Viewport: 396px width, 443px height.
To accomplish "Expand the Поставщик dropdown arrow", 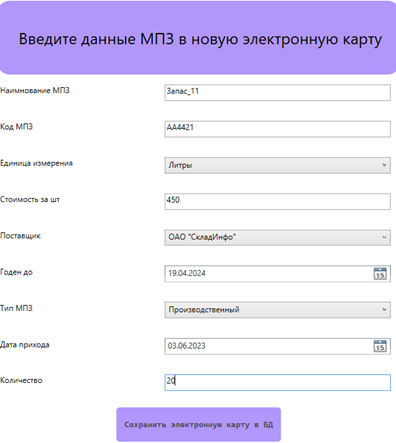I will (384, 237).
